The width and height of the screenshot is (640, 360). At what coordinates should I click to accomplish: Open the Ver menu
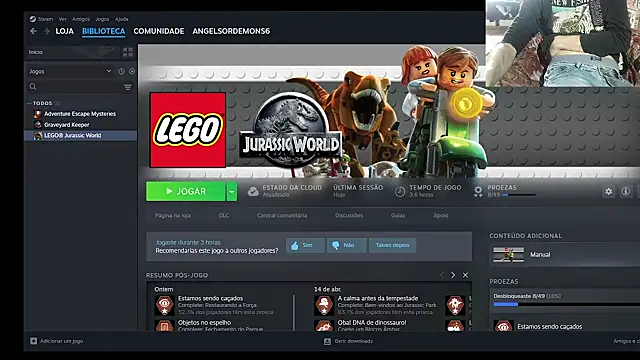tap(62, 19)
